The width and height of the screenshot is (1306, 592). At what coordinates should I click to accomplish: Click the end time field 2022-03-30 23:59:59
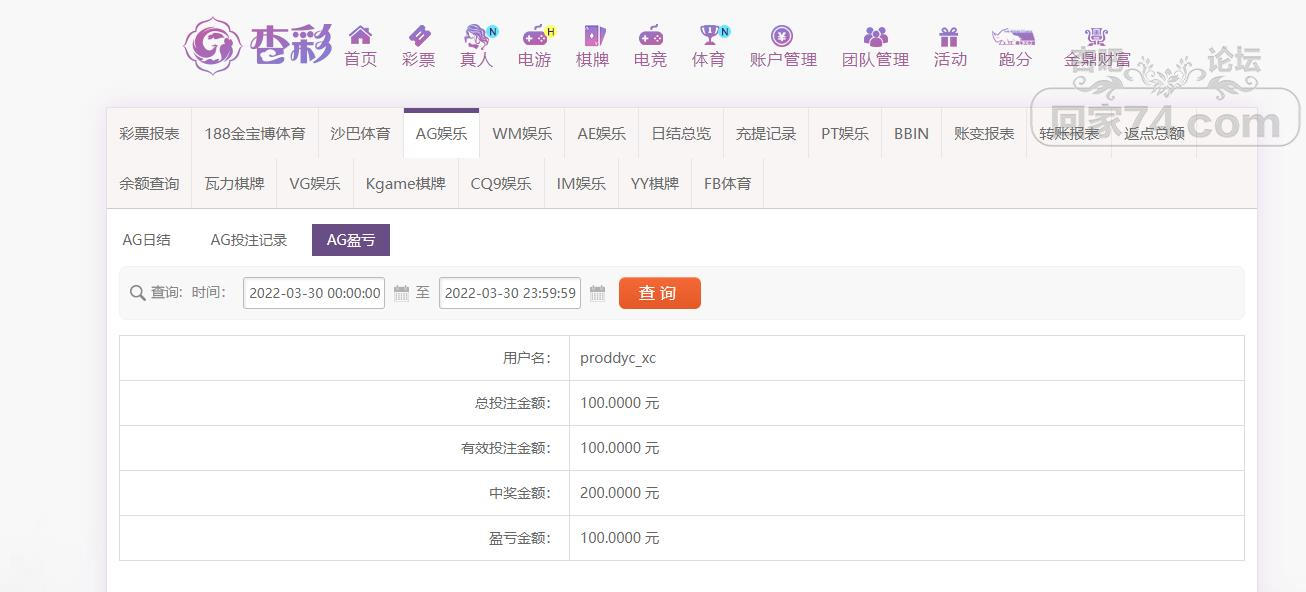tap(510, 293)
